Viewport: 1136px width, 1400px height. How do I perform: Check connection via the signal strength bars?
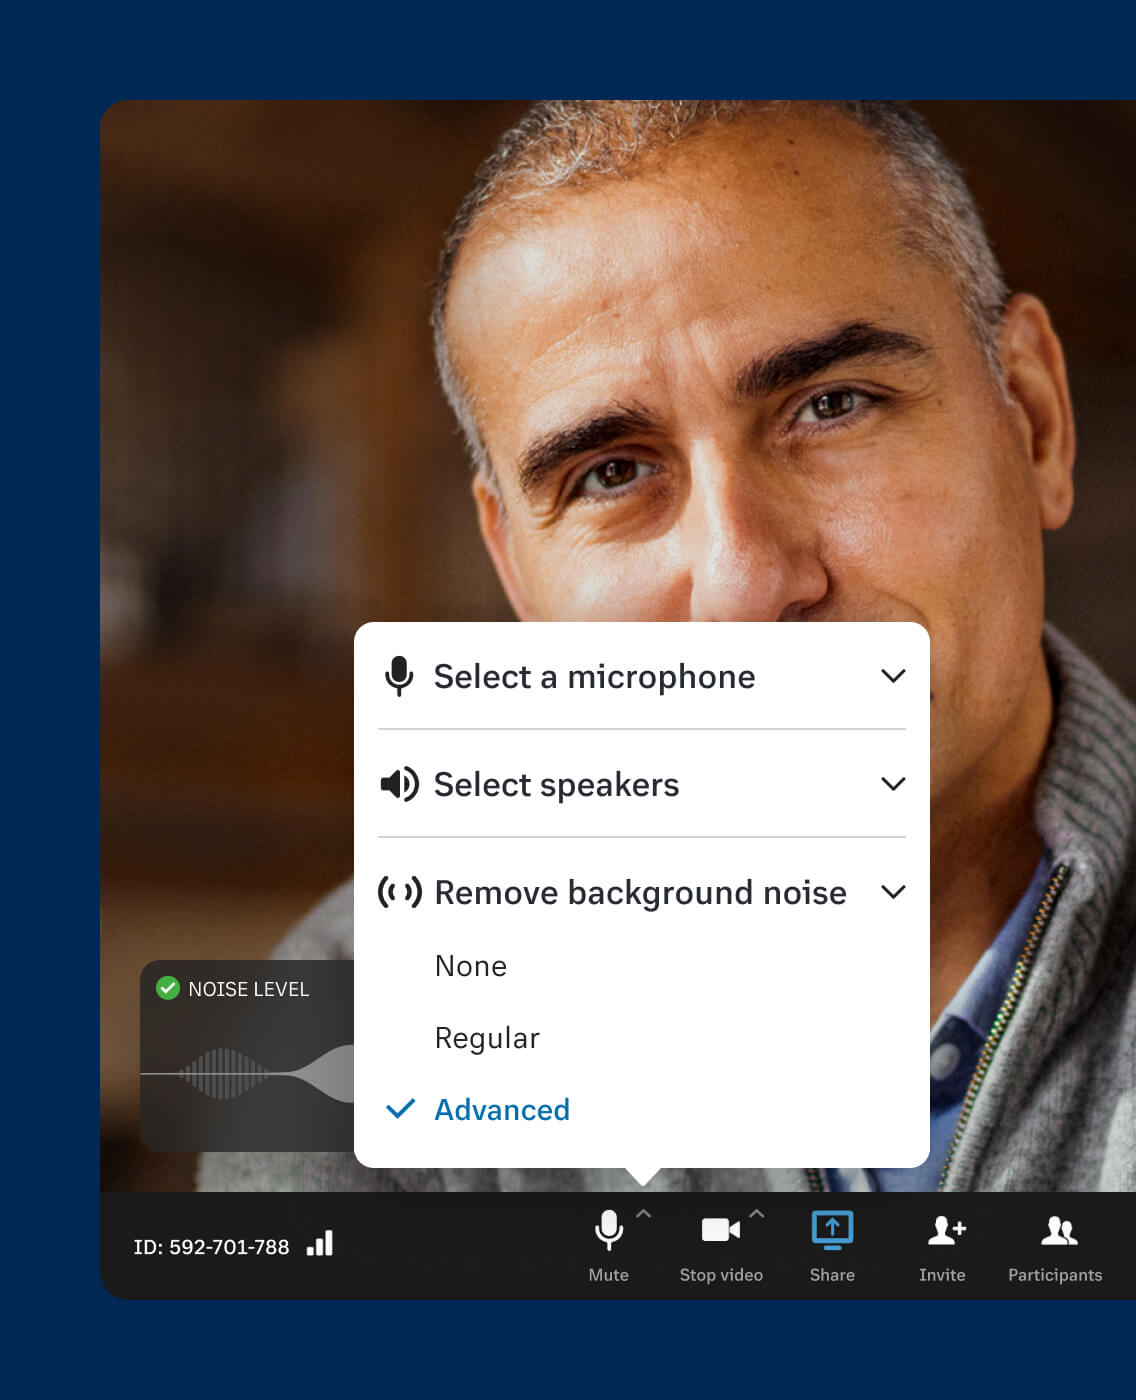(318, 1245)
